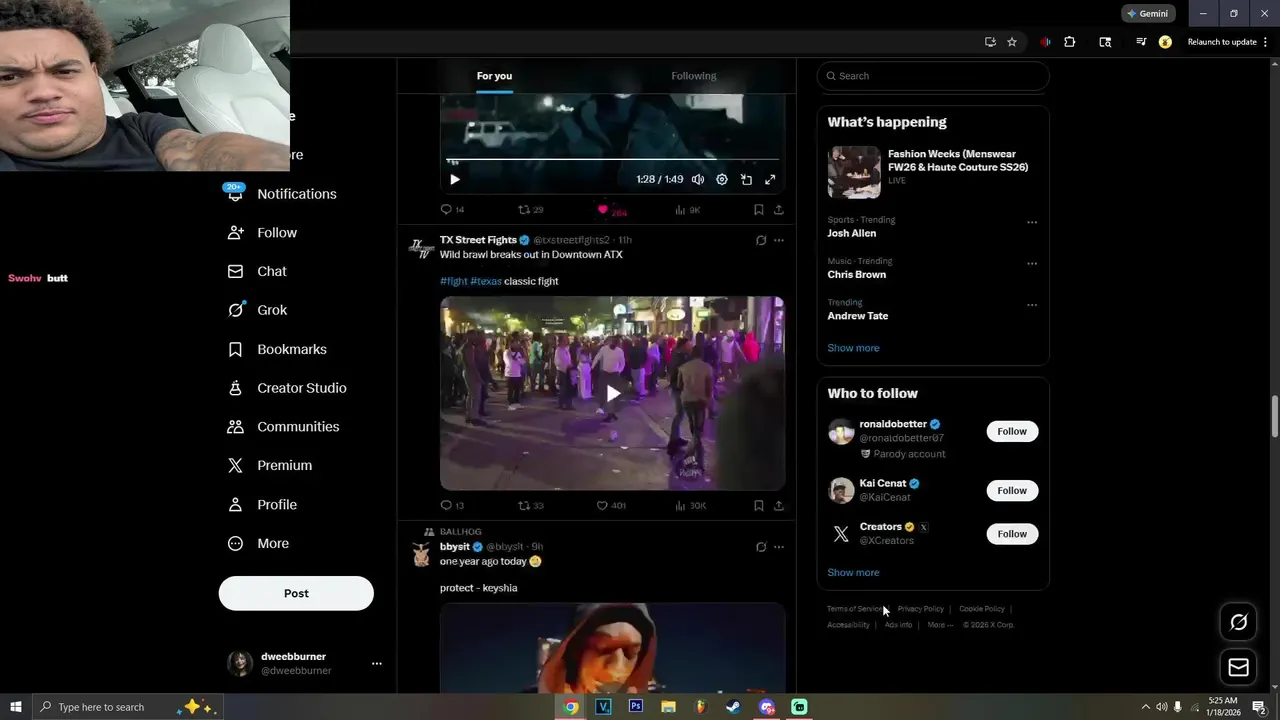
Task: Expand the top video to fullscreen
Action: click(x=770, y=180)
